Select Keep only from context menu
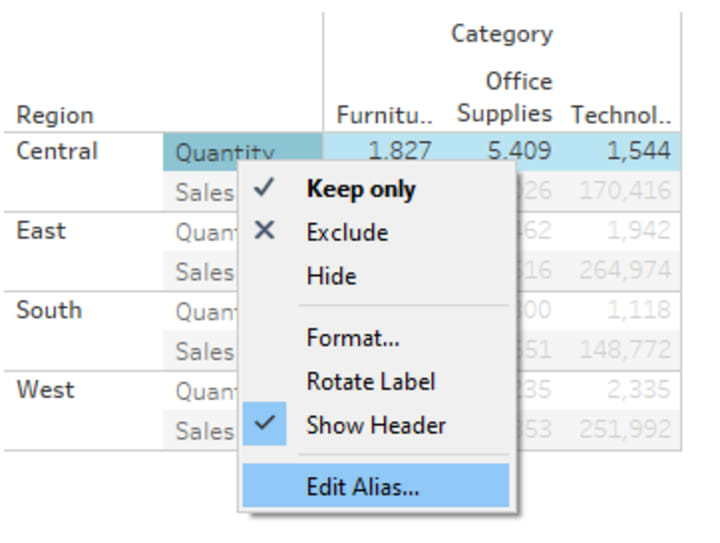The height and width of the screenshot is (543, 720). (x=360, y=189)
